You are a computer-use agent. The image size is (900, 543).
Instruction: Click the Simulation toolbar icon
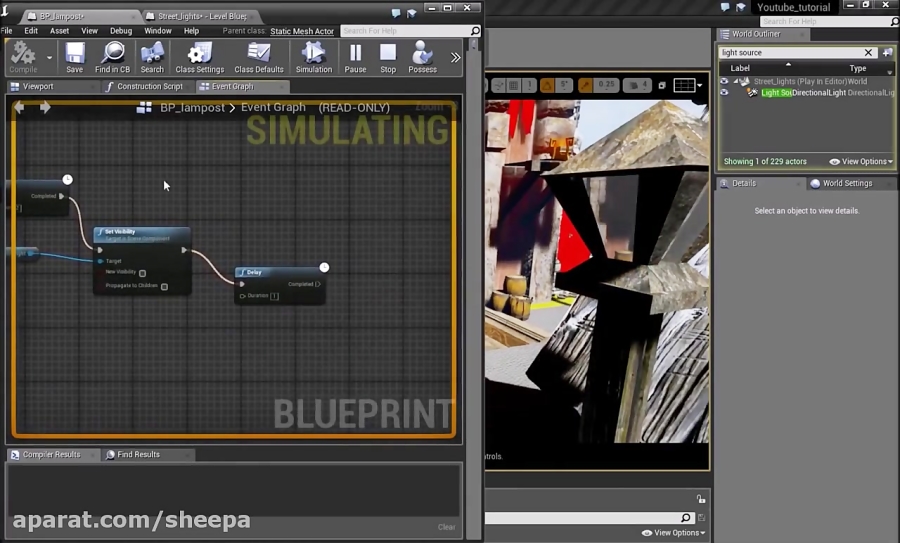(x=314, y=57)
